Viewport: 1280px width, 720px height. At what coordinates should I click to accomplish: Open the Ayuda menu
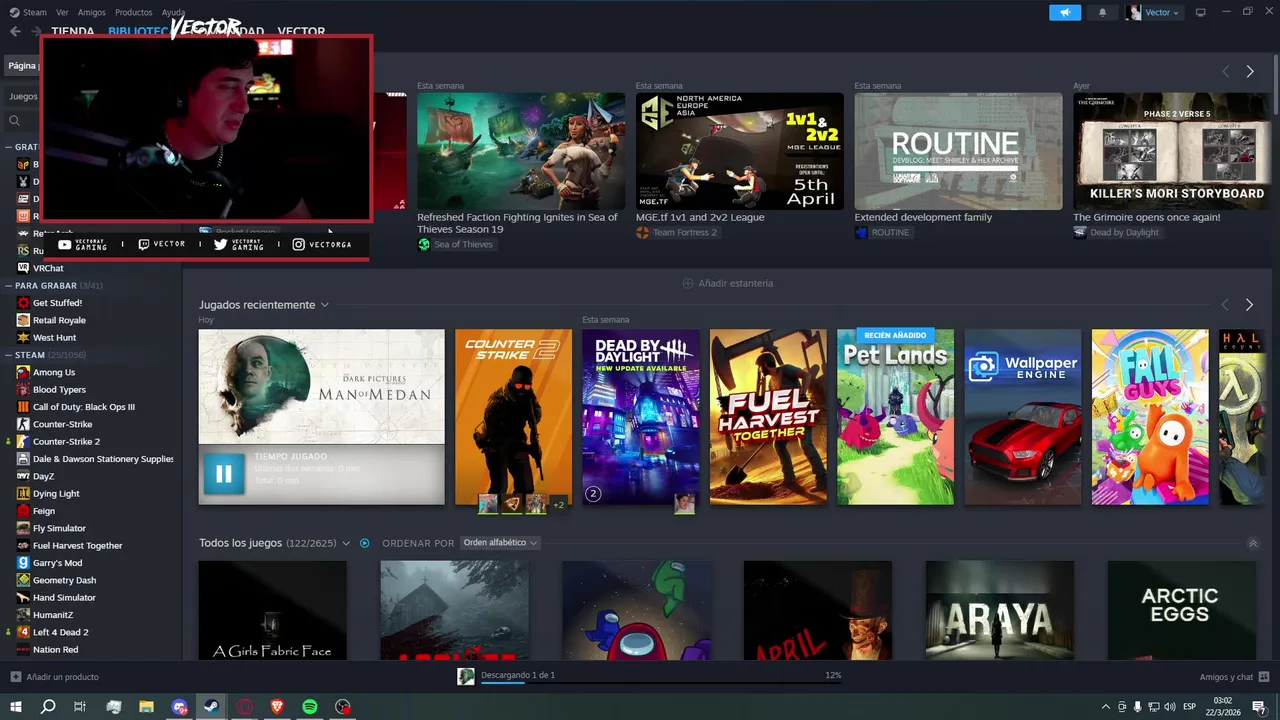point(173,12)
